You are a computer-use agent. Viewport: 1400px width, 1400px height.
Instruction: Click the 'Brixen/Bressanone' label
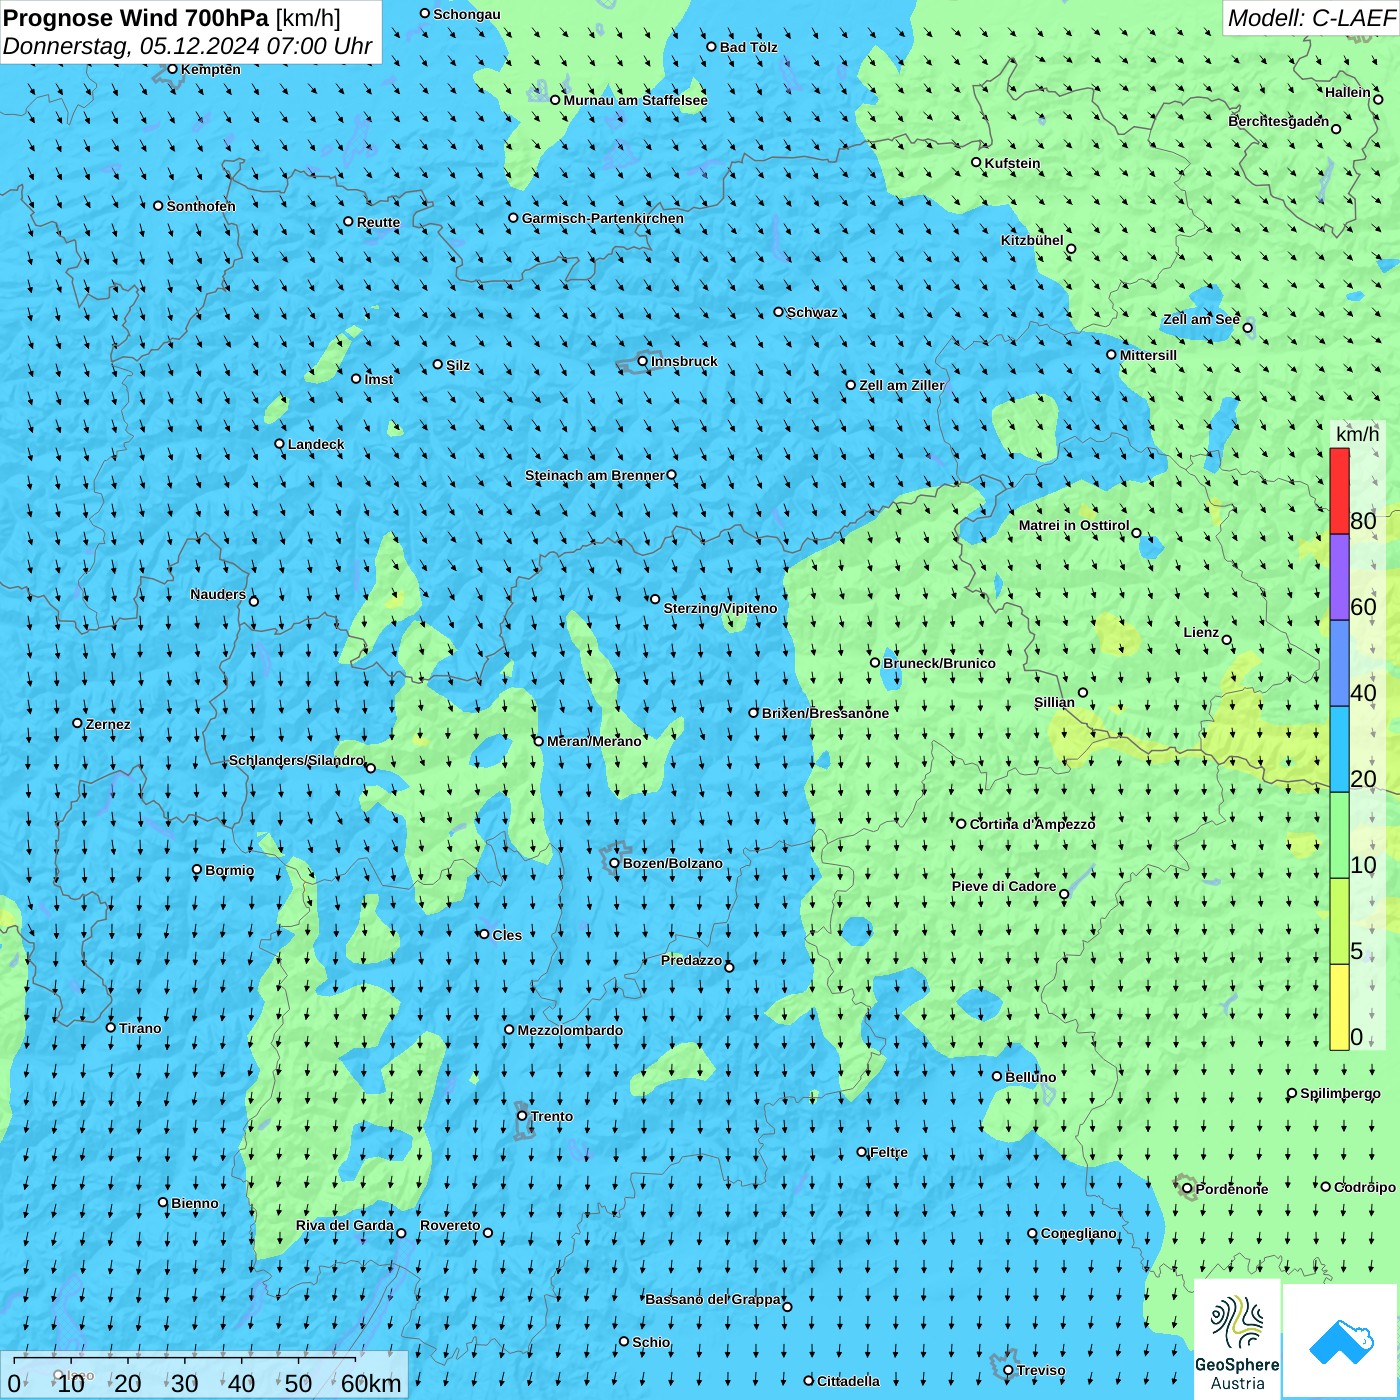tap(825, 713)
